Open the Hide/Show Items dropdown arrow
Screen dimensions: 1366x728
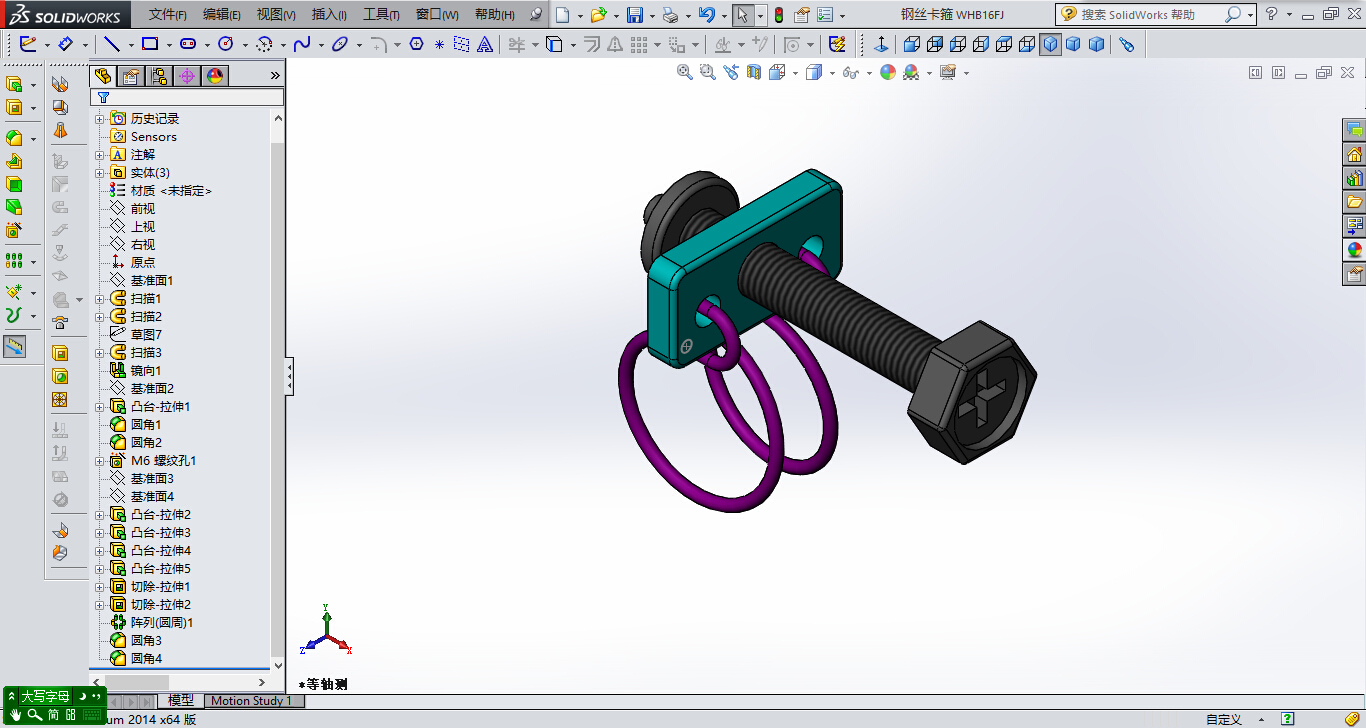[x=869, y=73]
